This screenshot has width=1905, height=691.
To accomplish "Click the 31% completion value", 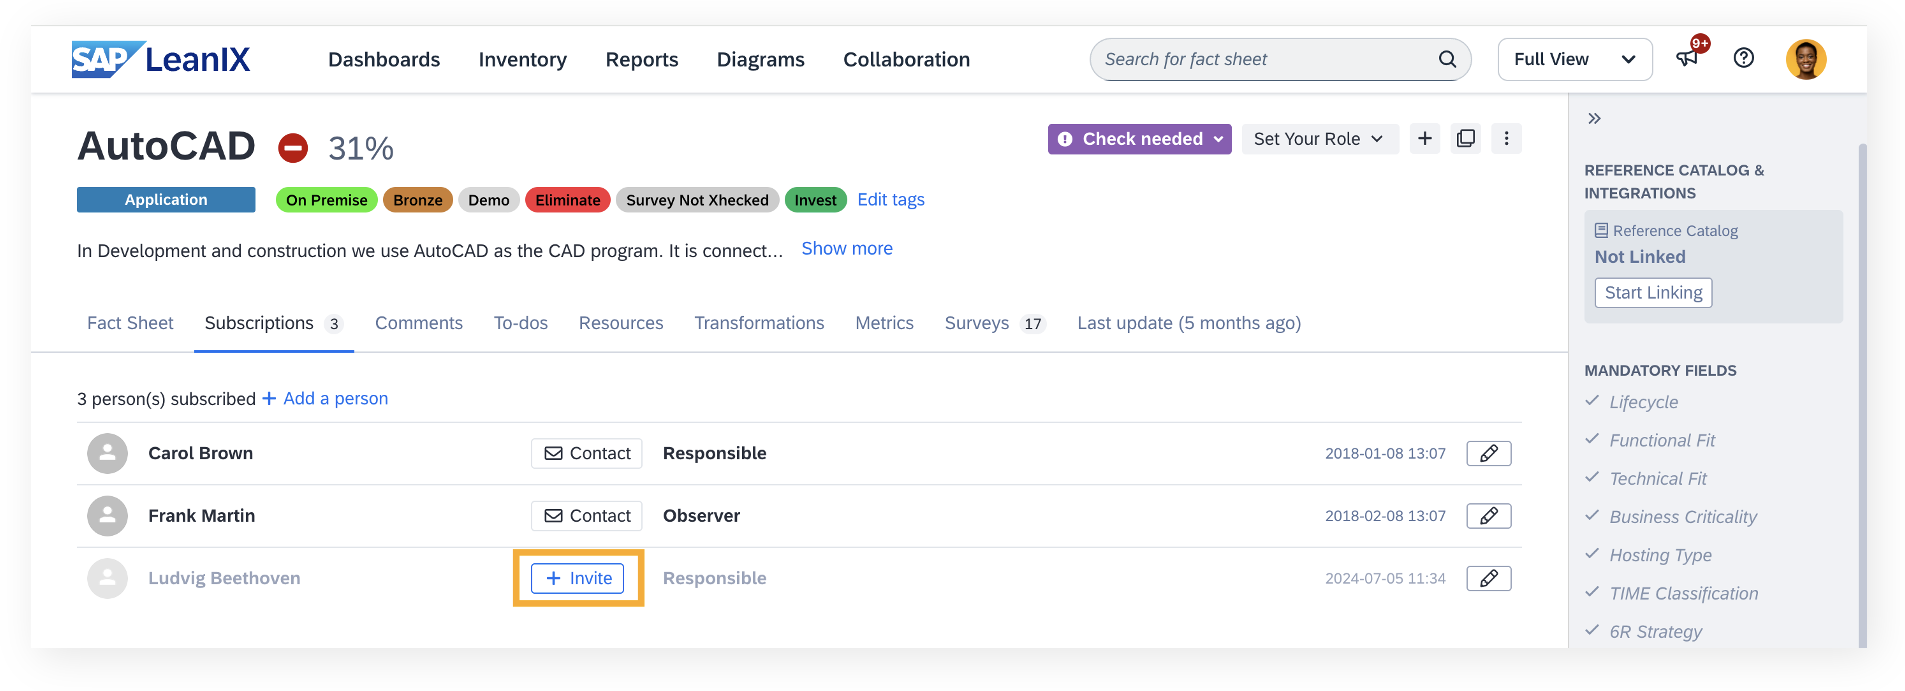I will click(361, 149).
